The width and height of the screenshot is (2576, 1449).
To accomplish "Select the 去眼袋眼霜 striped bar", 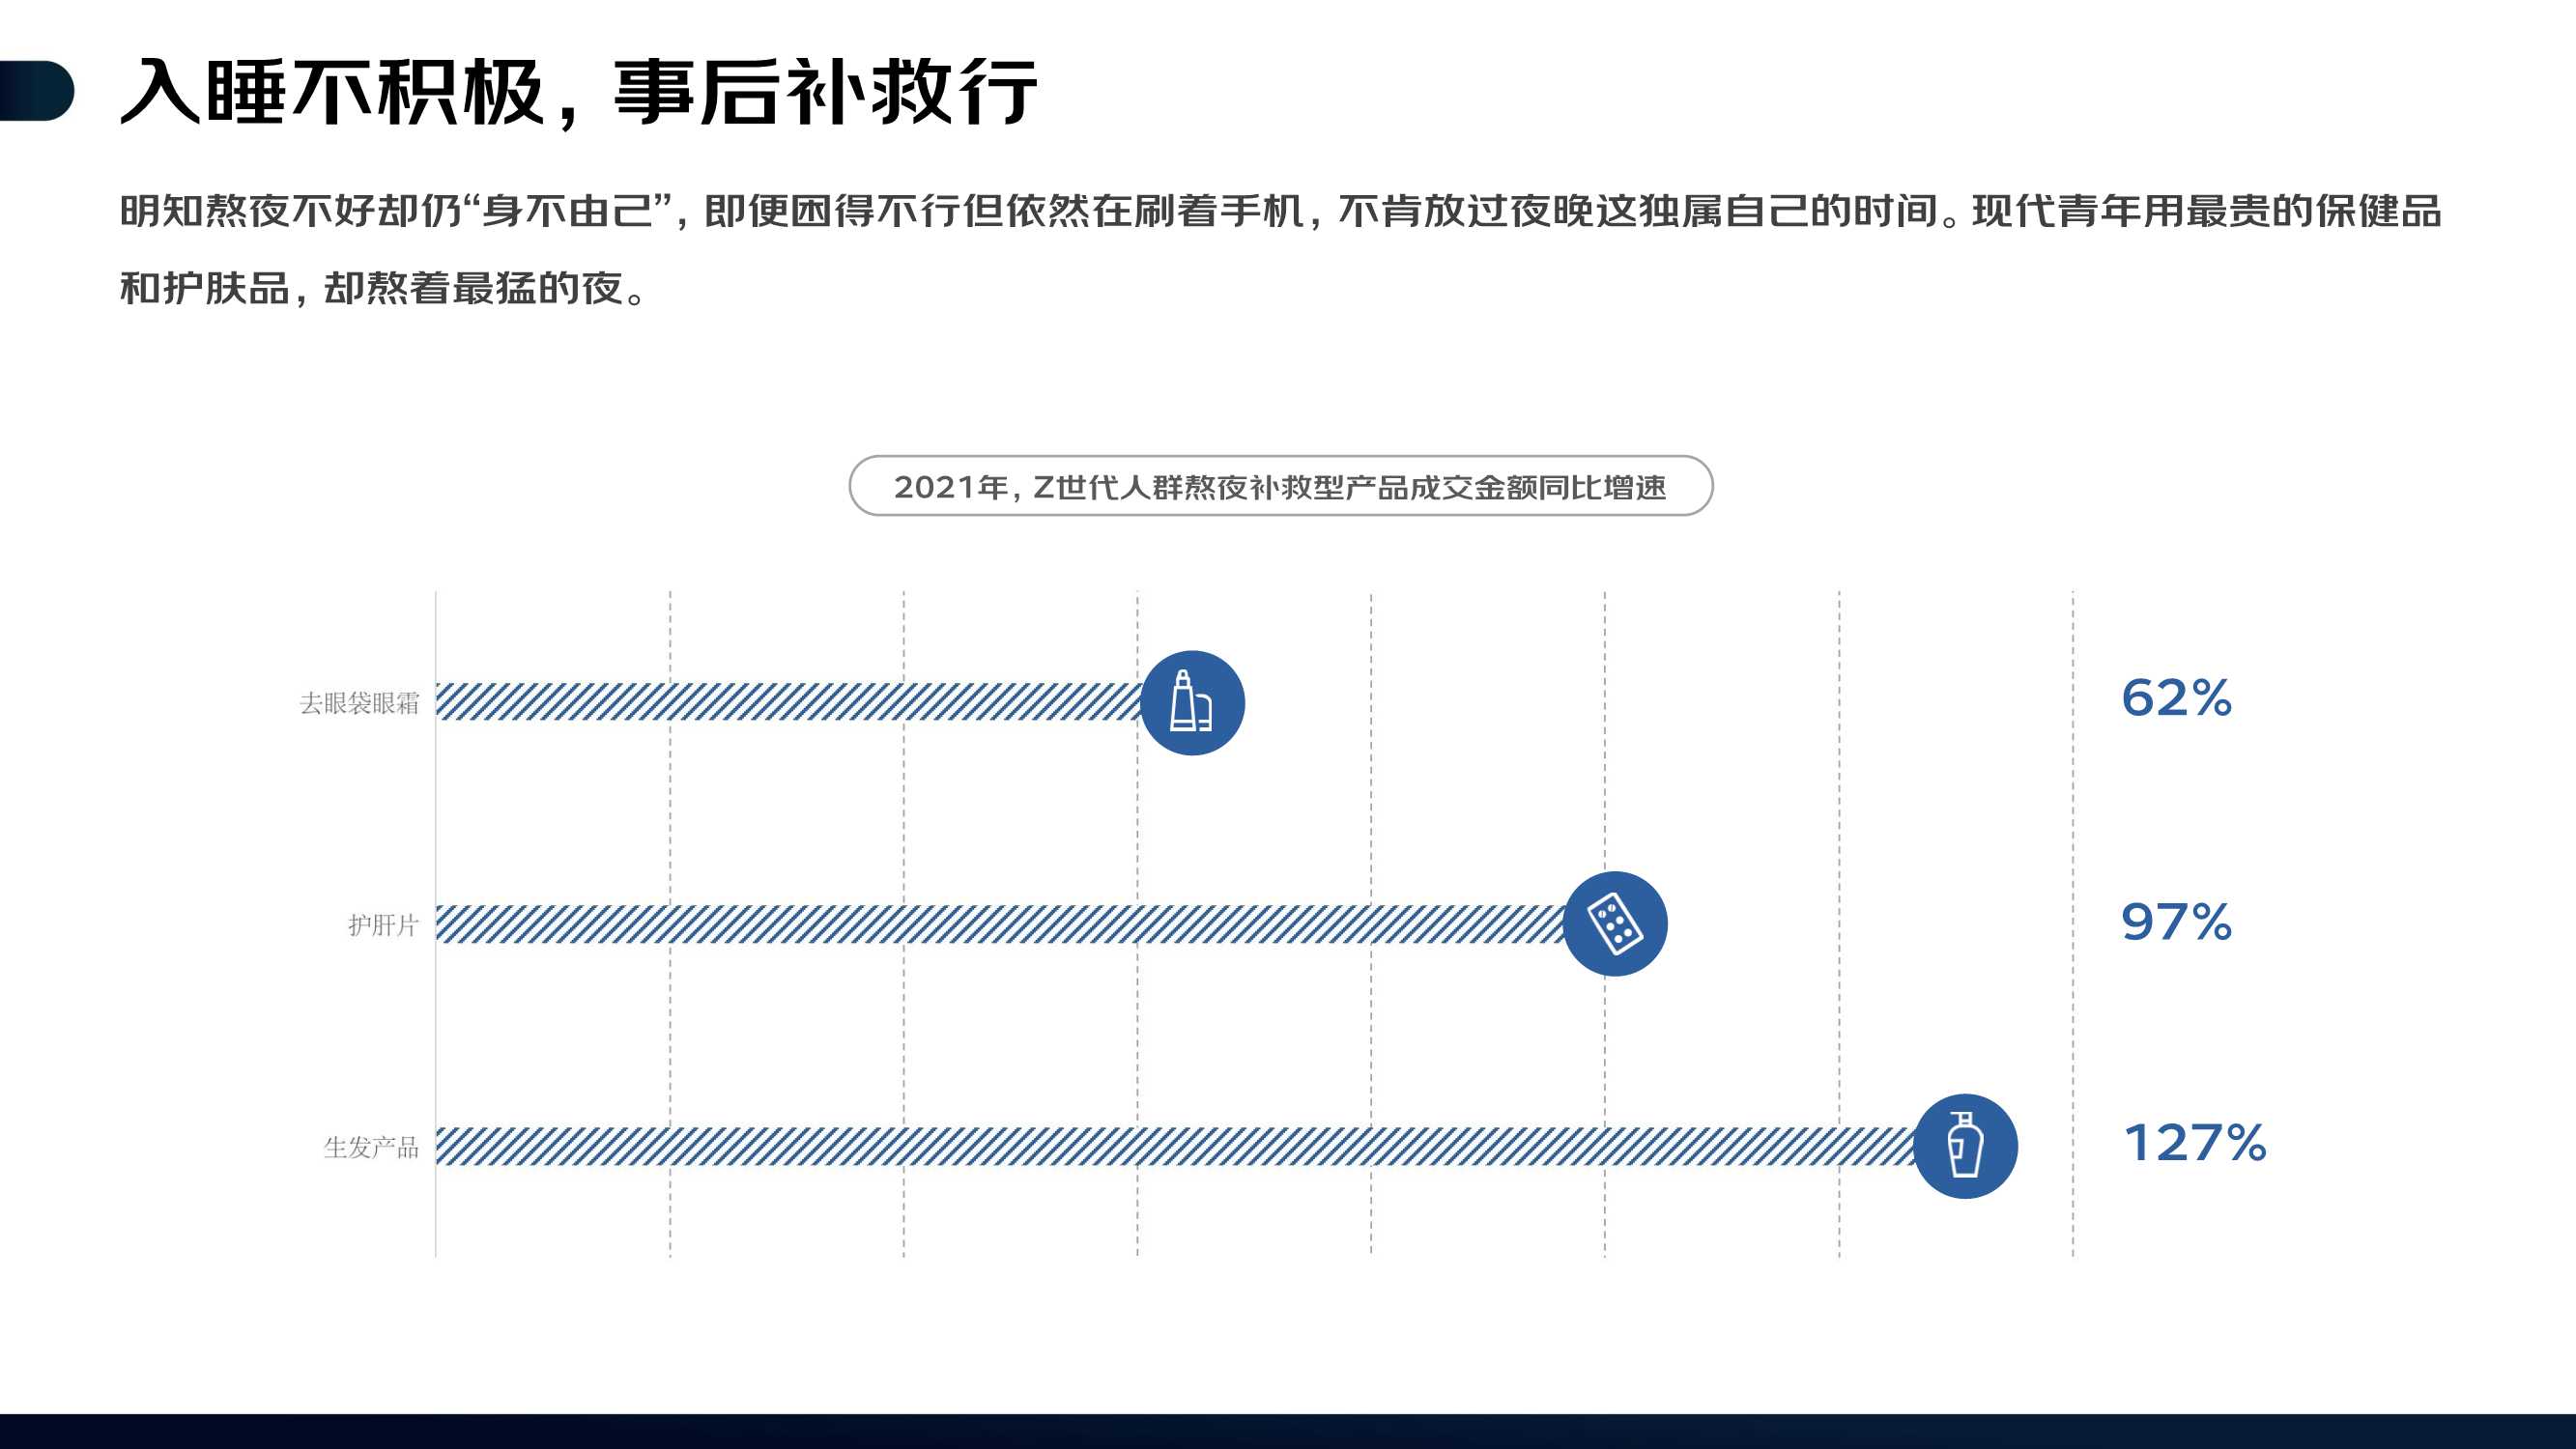I will tap(789, 702).
